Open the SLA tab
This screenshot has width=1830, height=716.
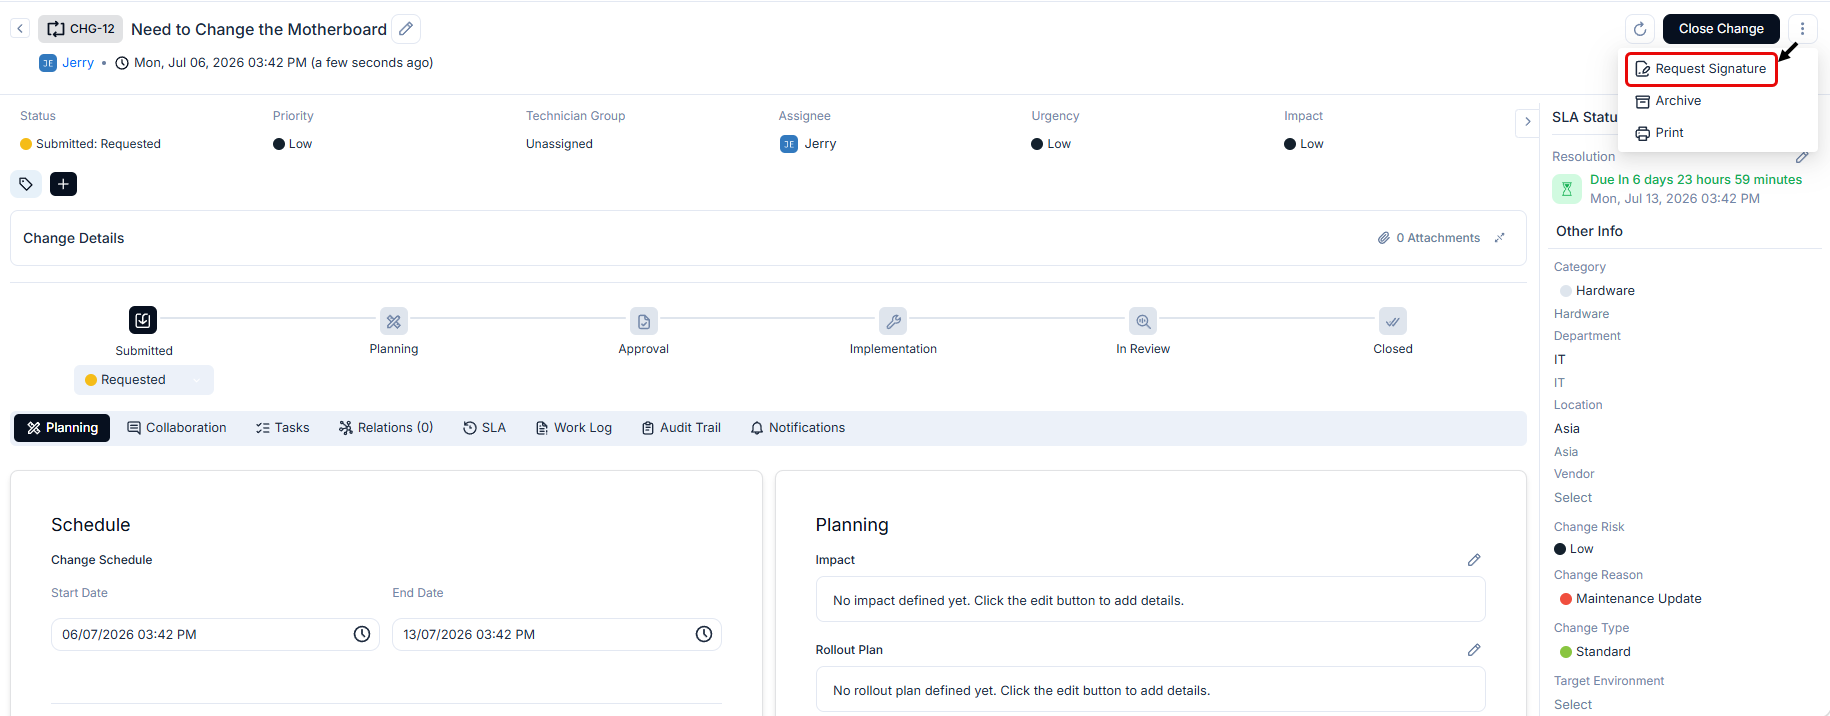pyautogui.click(x=485, y=428)
